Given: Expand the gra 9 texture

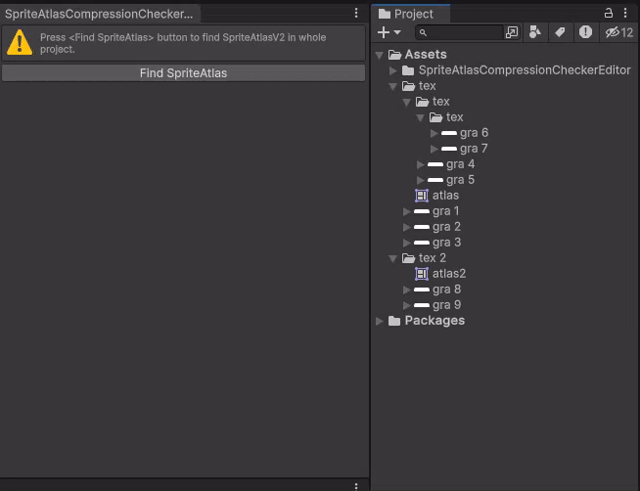Looking at the screenshot, I should tap(407, 305).
